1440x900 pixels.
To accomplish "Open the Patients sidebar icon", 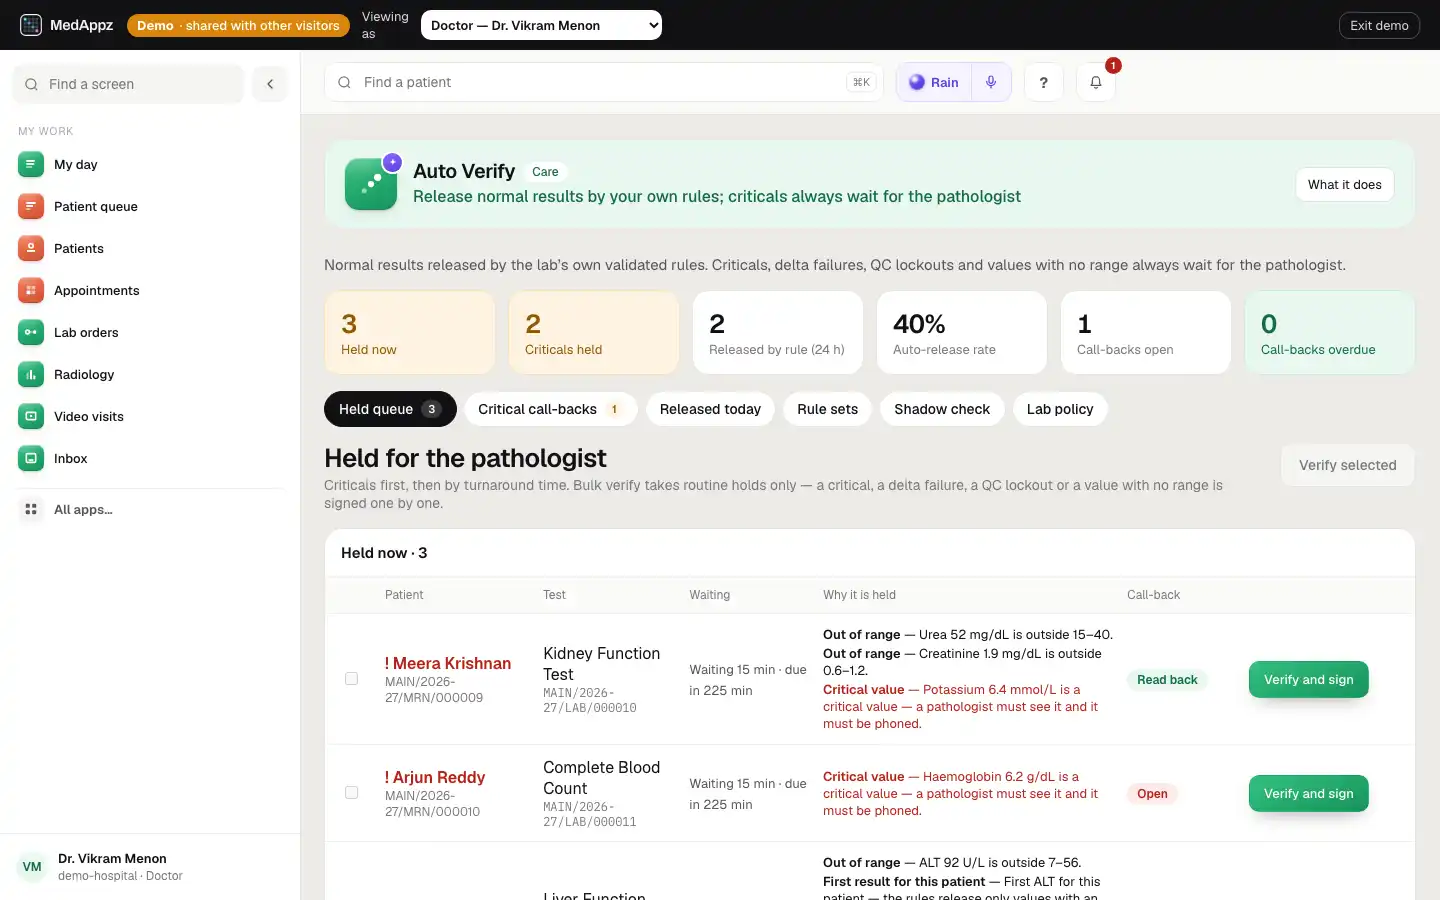I will (x=31, y=248).
